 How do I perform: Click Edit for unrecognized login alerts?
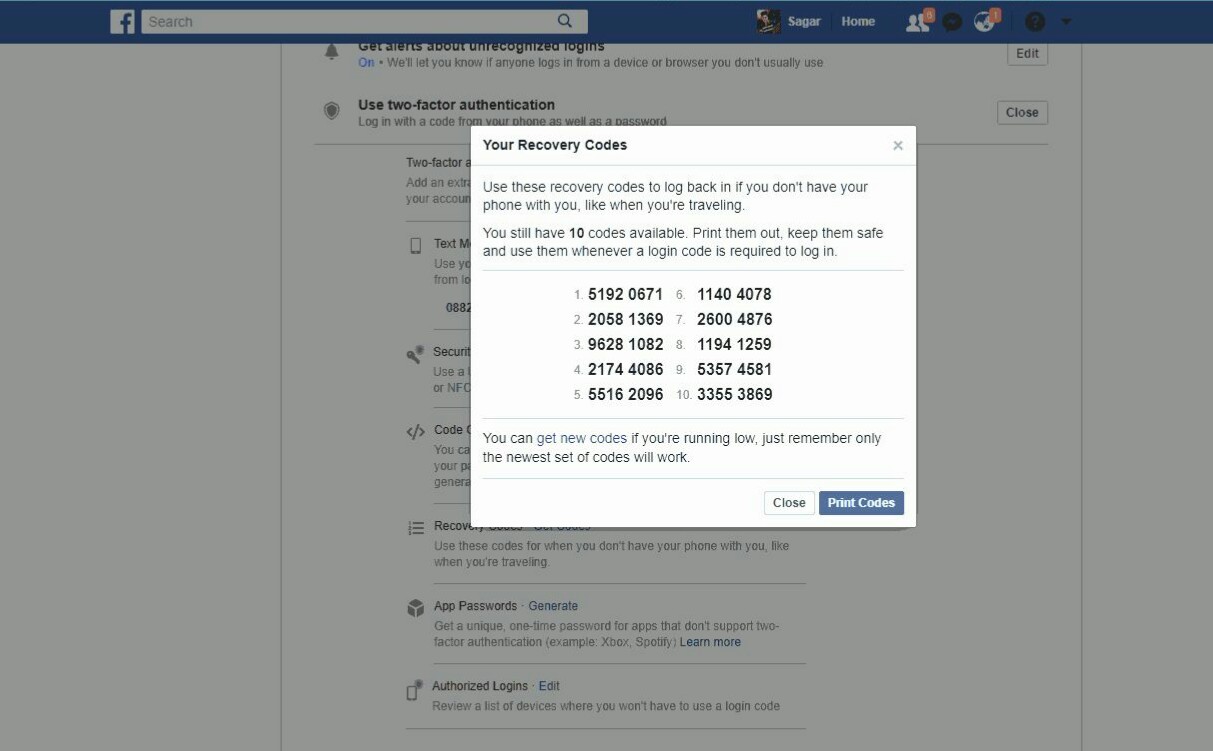1027,54
